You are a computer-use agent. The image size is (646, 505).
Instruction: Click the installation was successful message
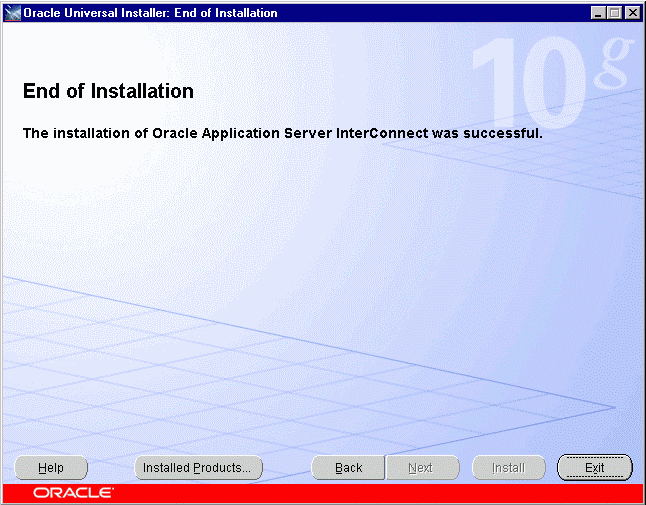click(x=283, y=133)
